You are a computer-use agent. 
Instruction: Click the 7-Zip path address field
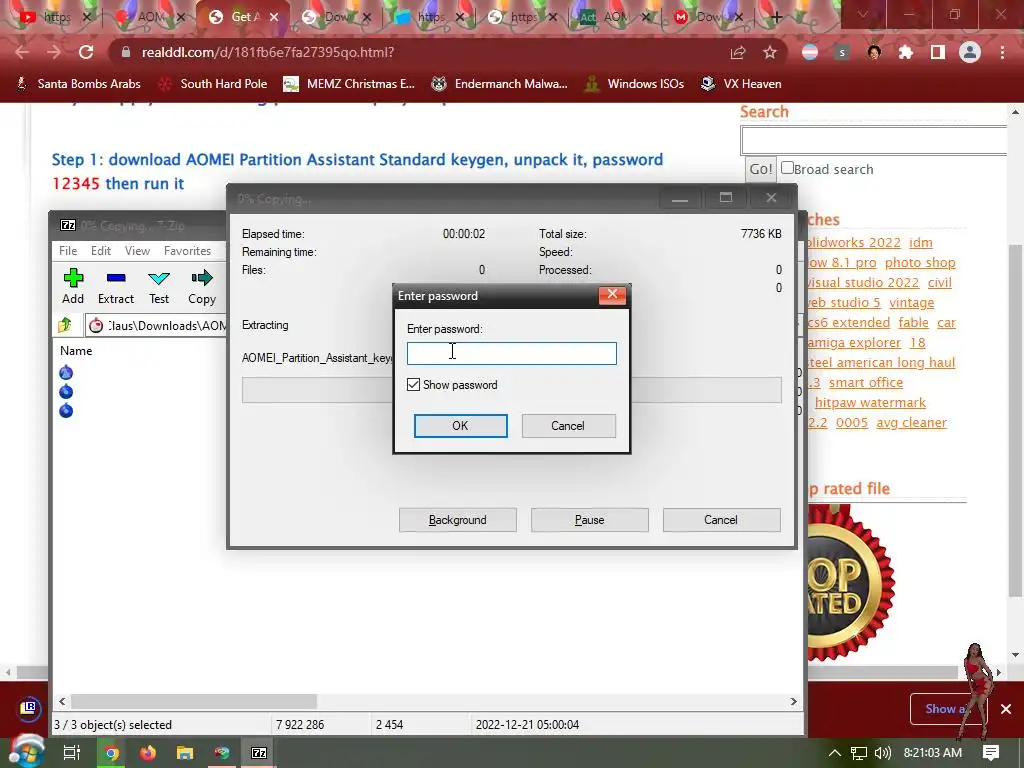tap(157, 325)
